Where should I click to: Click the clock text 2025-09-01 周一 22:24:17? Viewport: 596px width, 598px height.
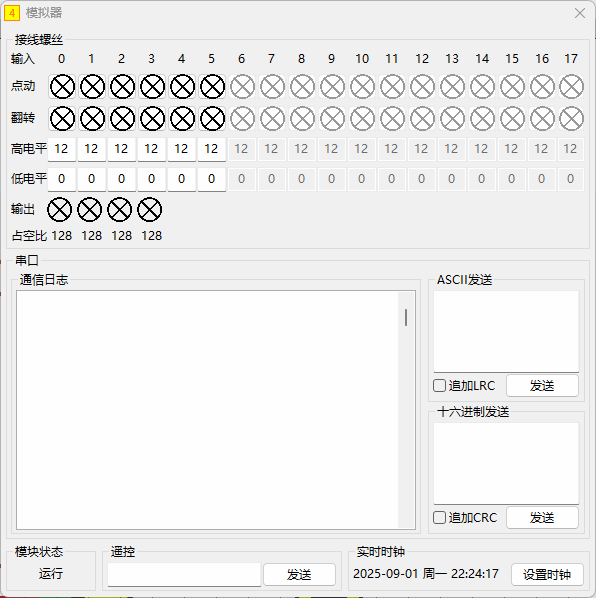[426, 574]
